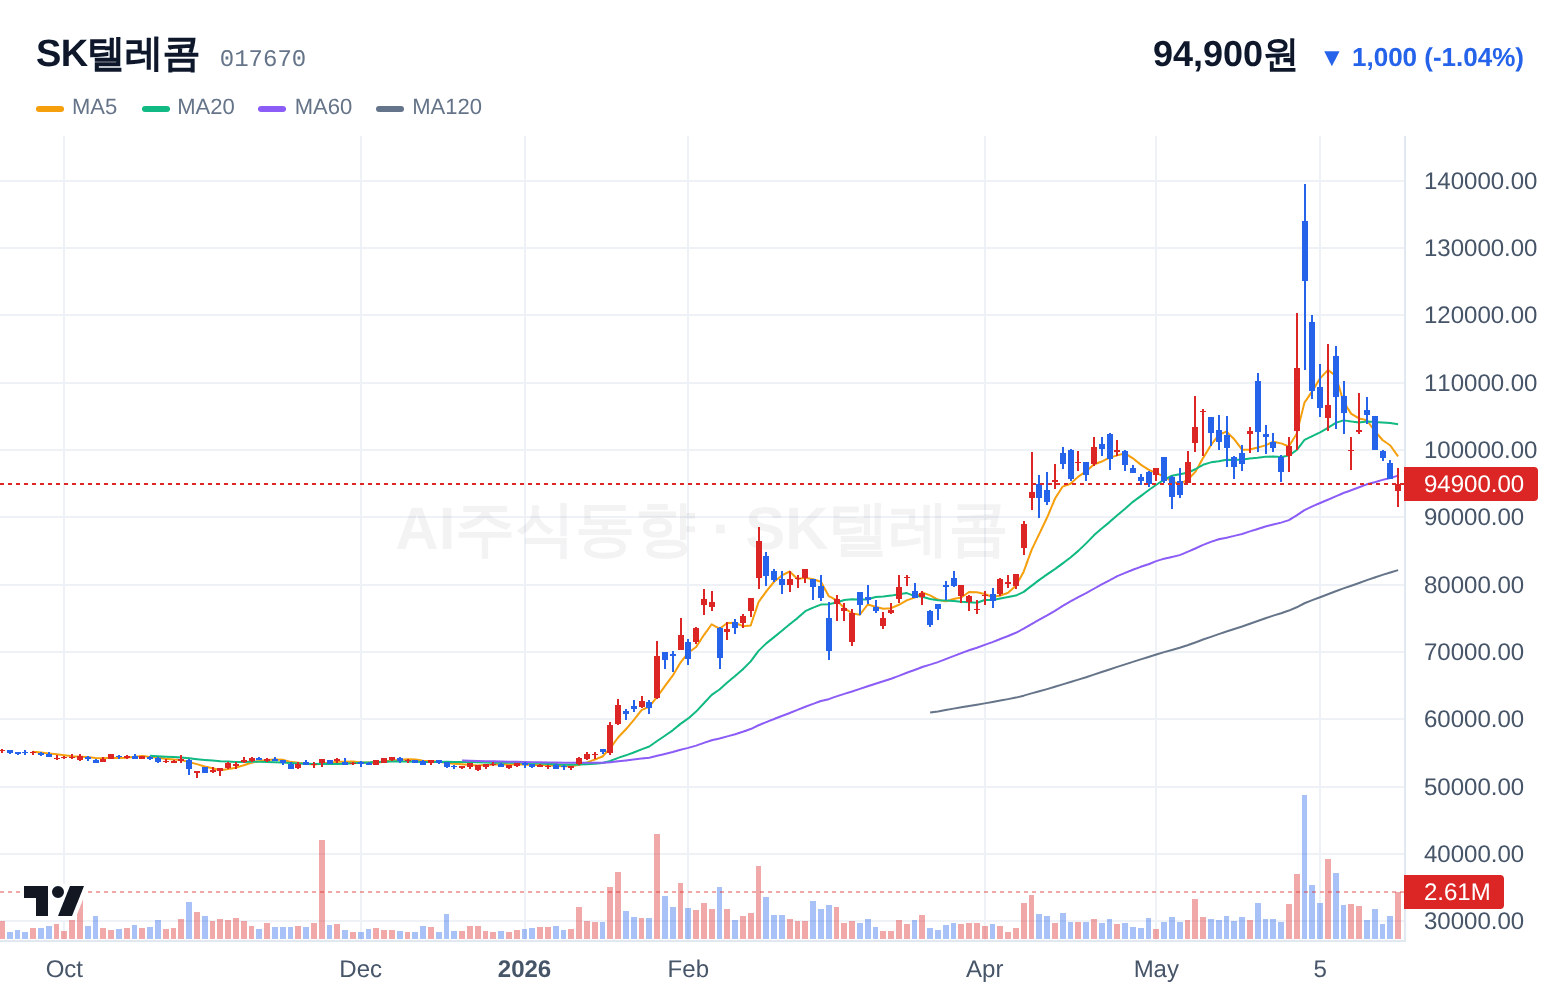Click the May label on the time axis

pos(1156,969)
